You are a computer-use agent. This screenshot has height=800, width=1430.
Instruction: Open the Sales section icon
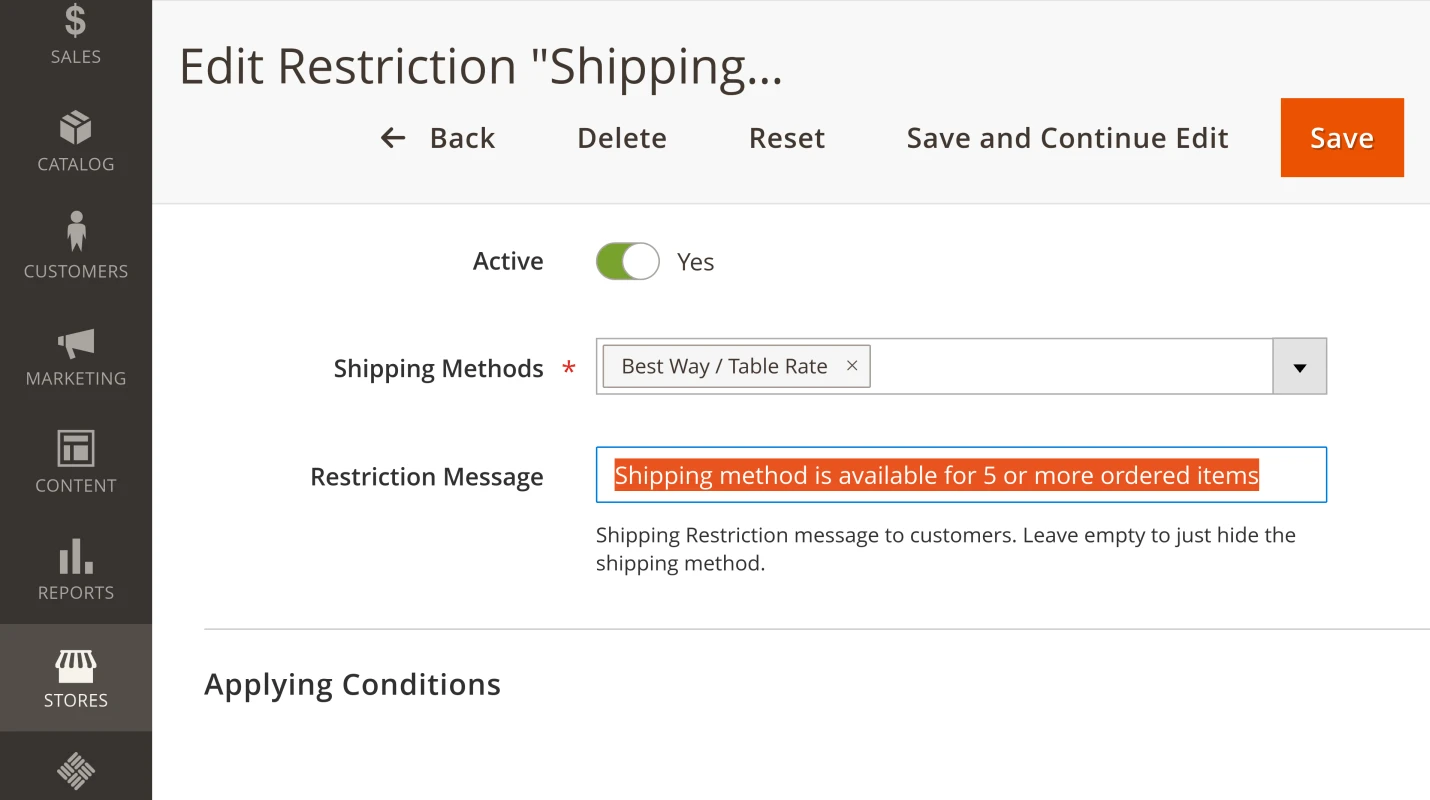[x=75, y=20]
